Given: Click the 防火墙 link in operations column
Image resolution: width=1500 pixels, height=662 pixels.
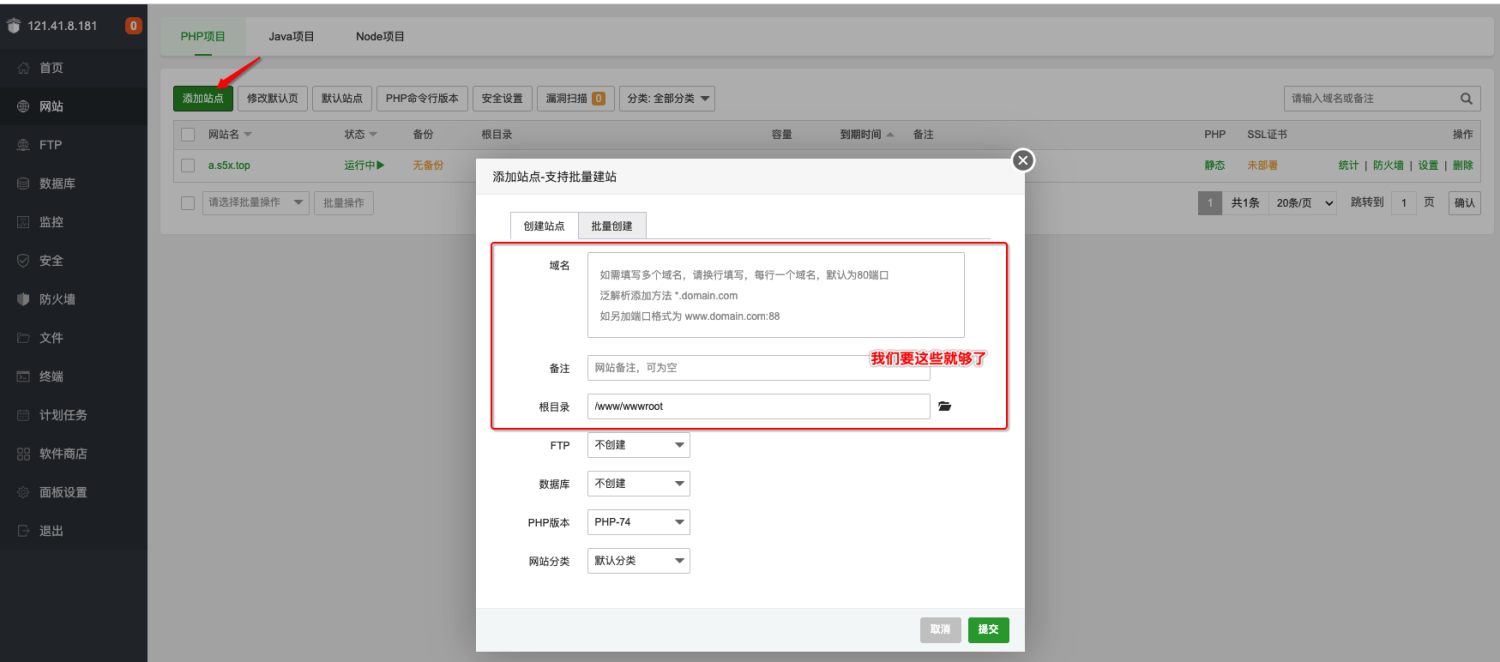Looking at the screenshot, I should (x=1388, y=165).
